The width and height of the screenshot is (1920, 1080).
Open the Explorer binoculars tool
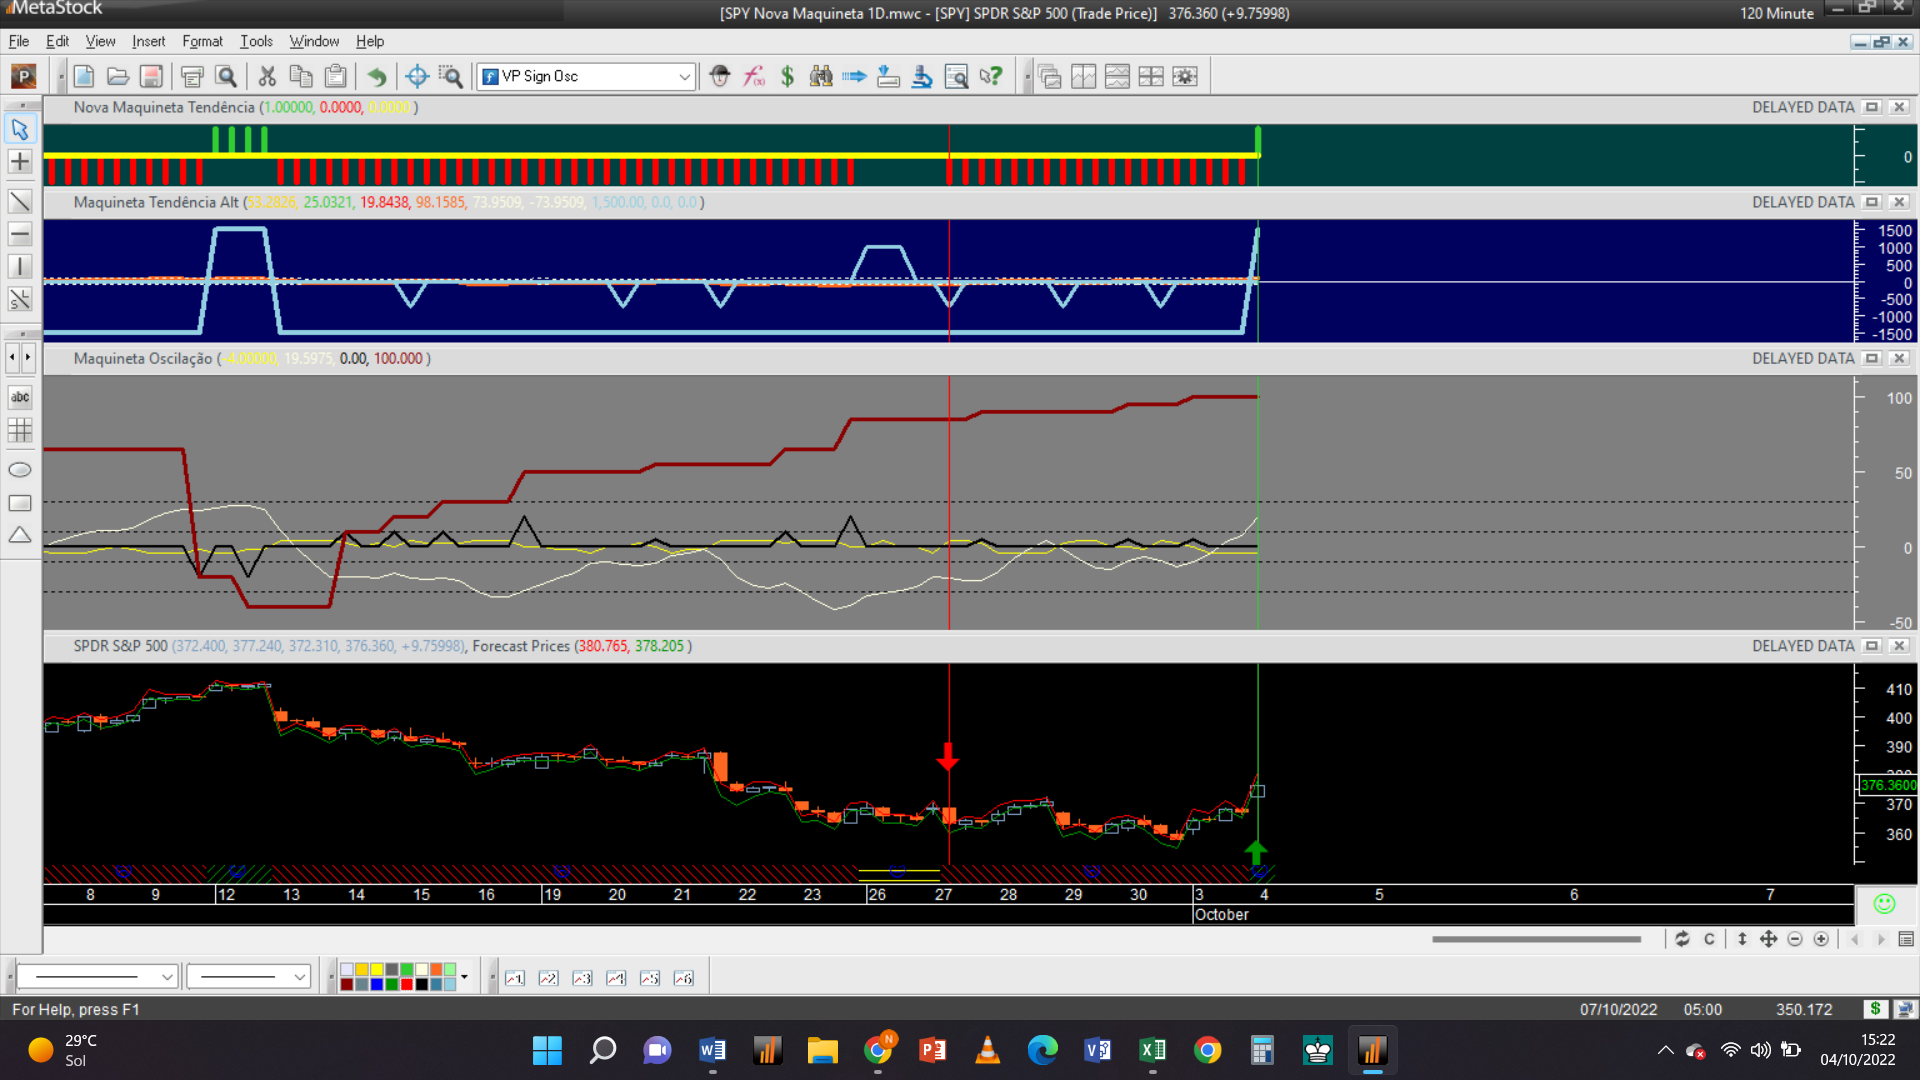[821, 76]
